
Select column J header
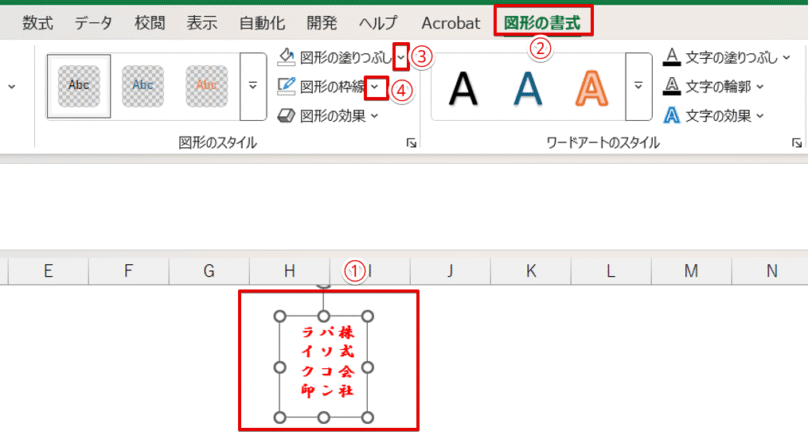450,271
